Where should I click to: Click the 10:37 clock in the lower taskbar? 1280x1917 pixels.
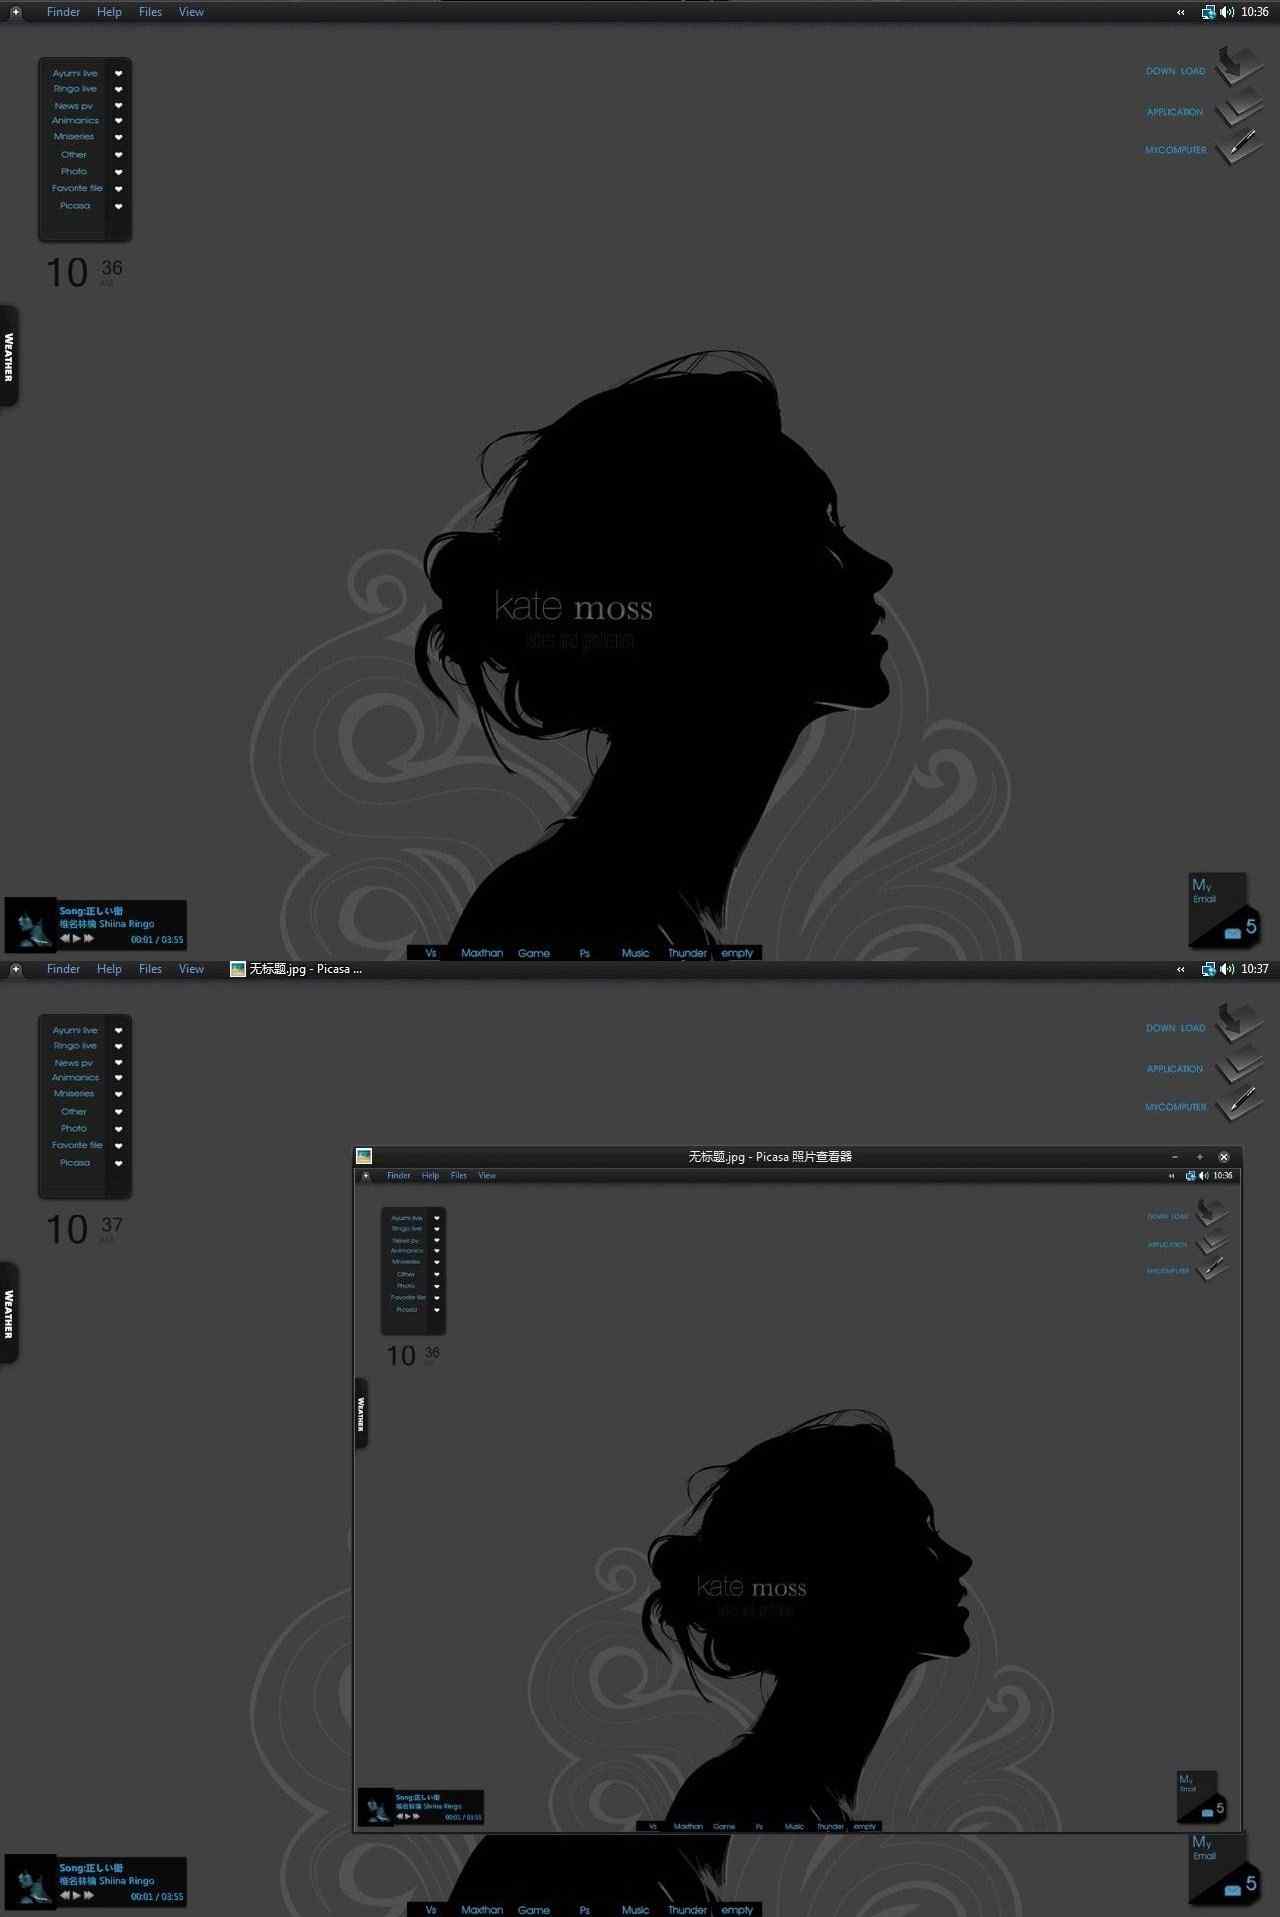point(1255,969)
